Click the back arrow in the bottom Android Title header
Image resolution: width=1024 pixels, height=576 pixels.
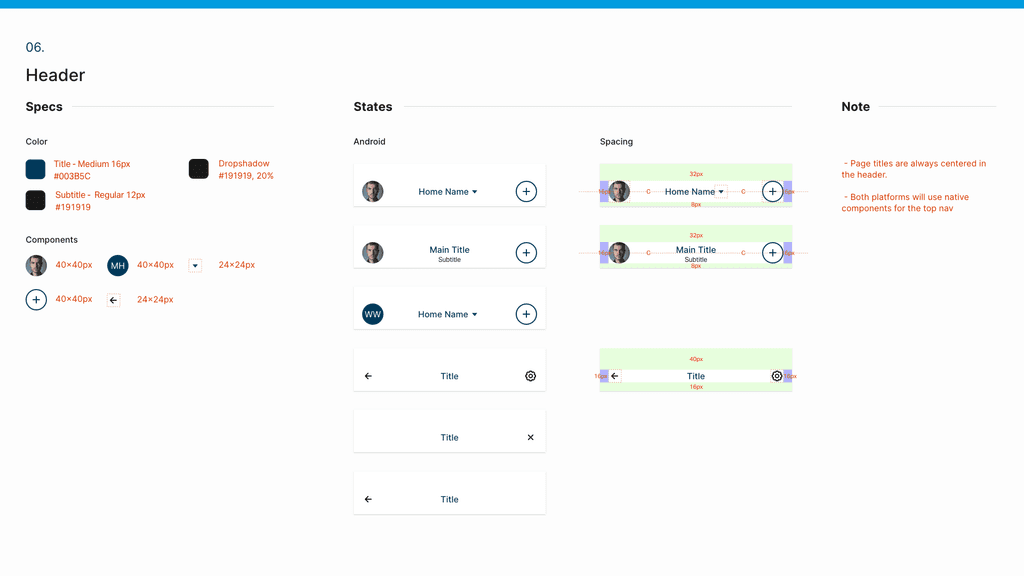click(x=368, y=499)
